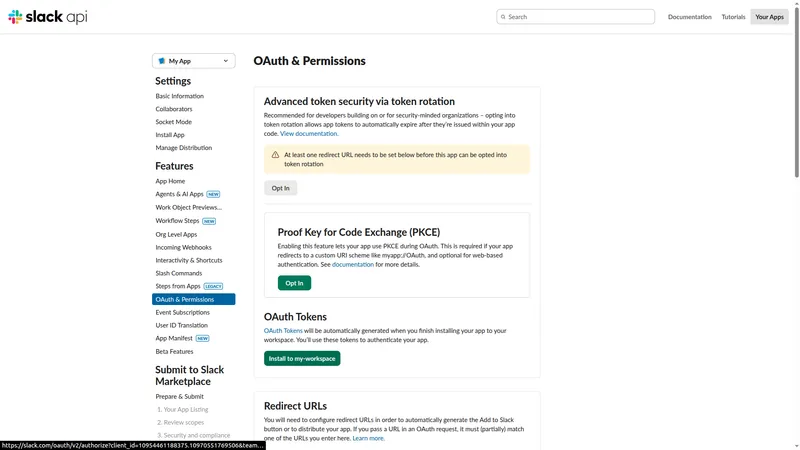Select Workflow Steps
800x450 pixels.
tap(177, 220)
